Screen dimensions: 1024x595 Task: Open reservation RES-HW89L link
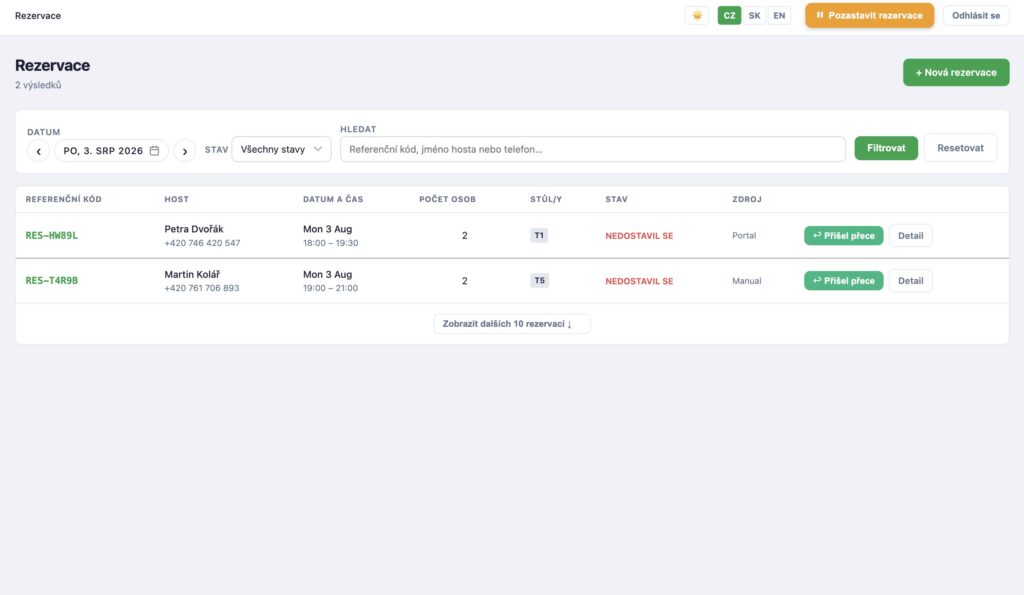(52, 236)
